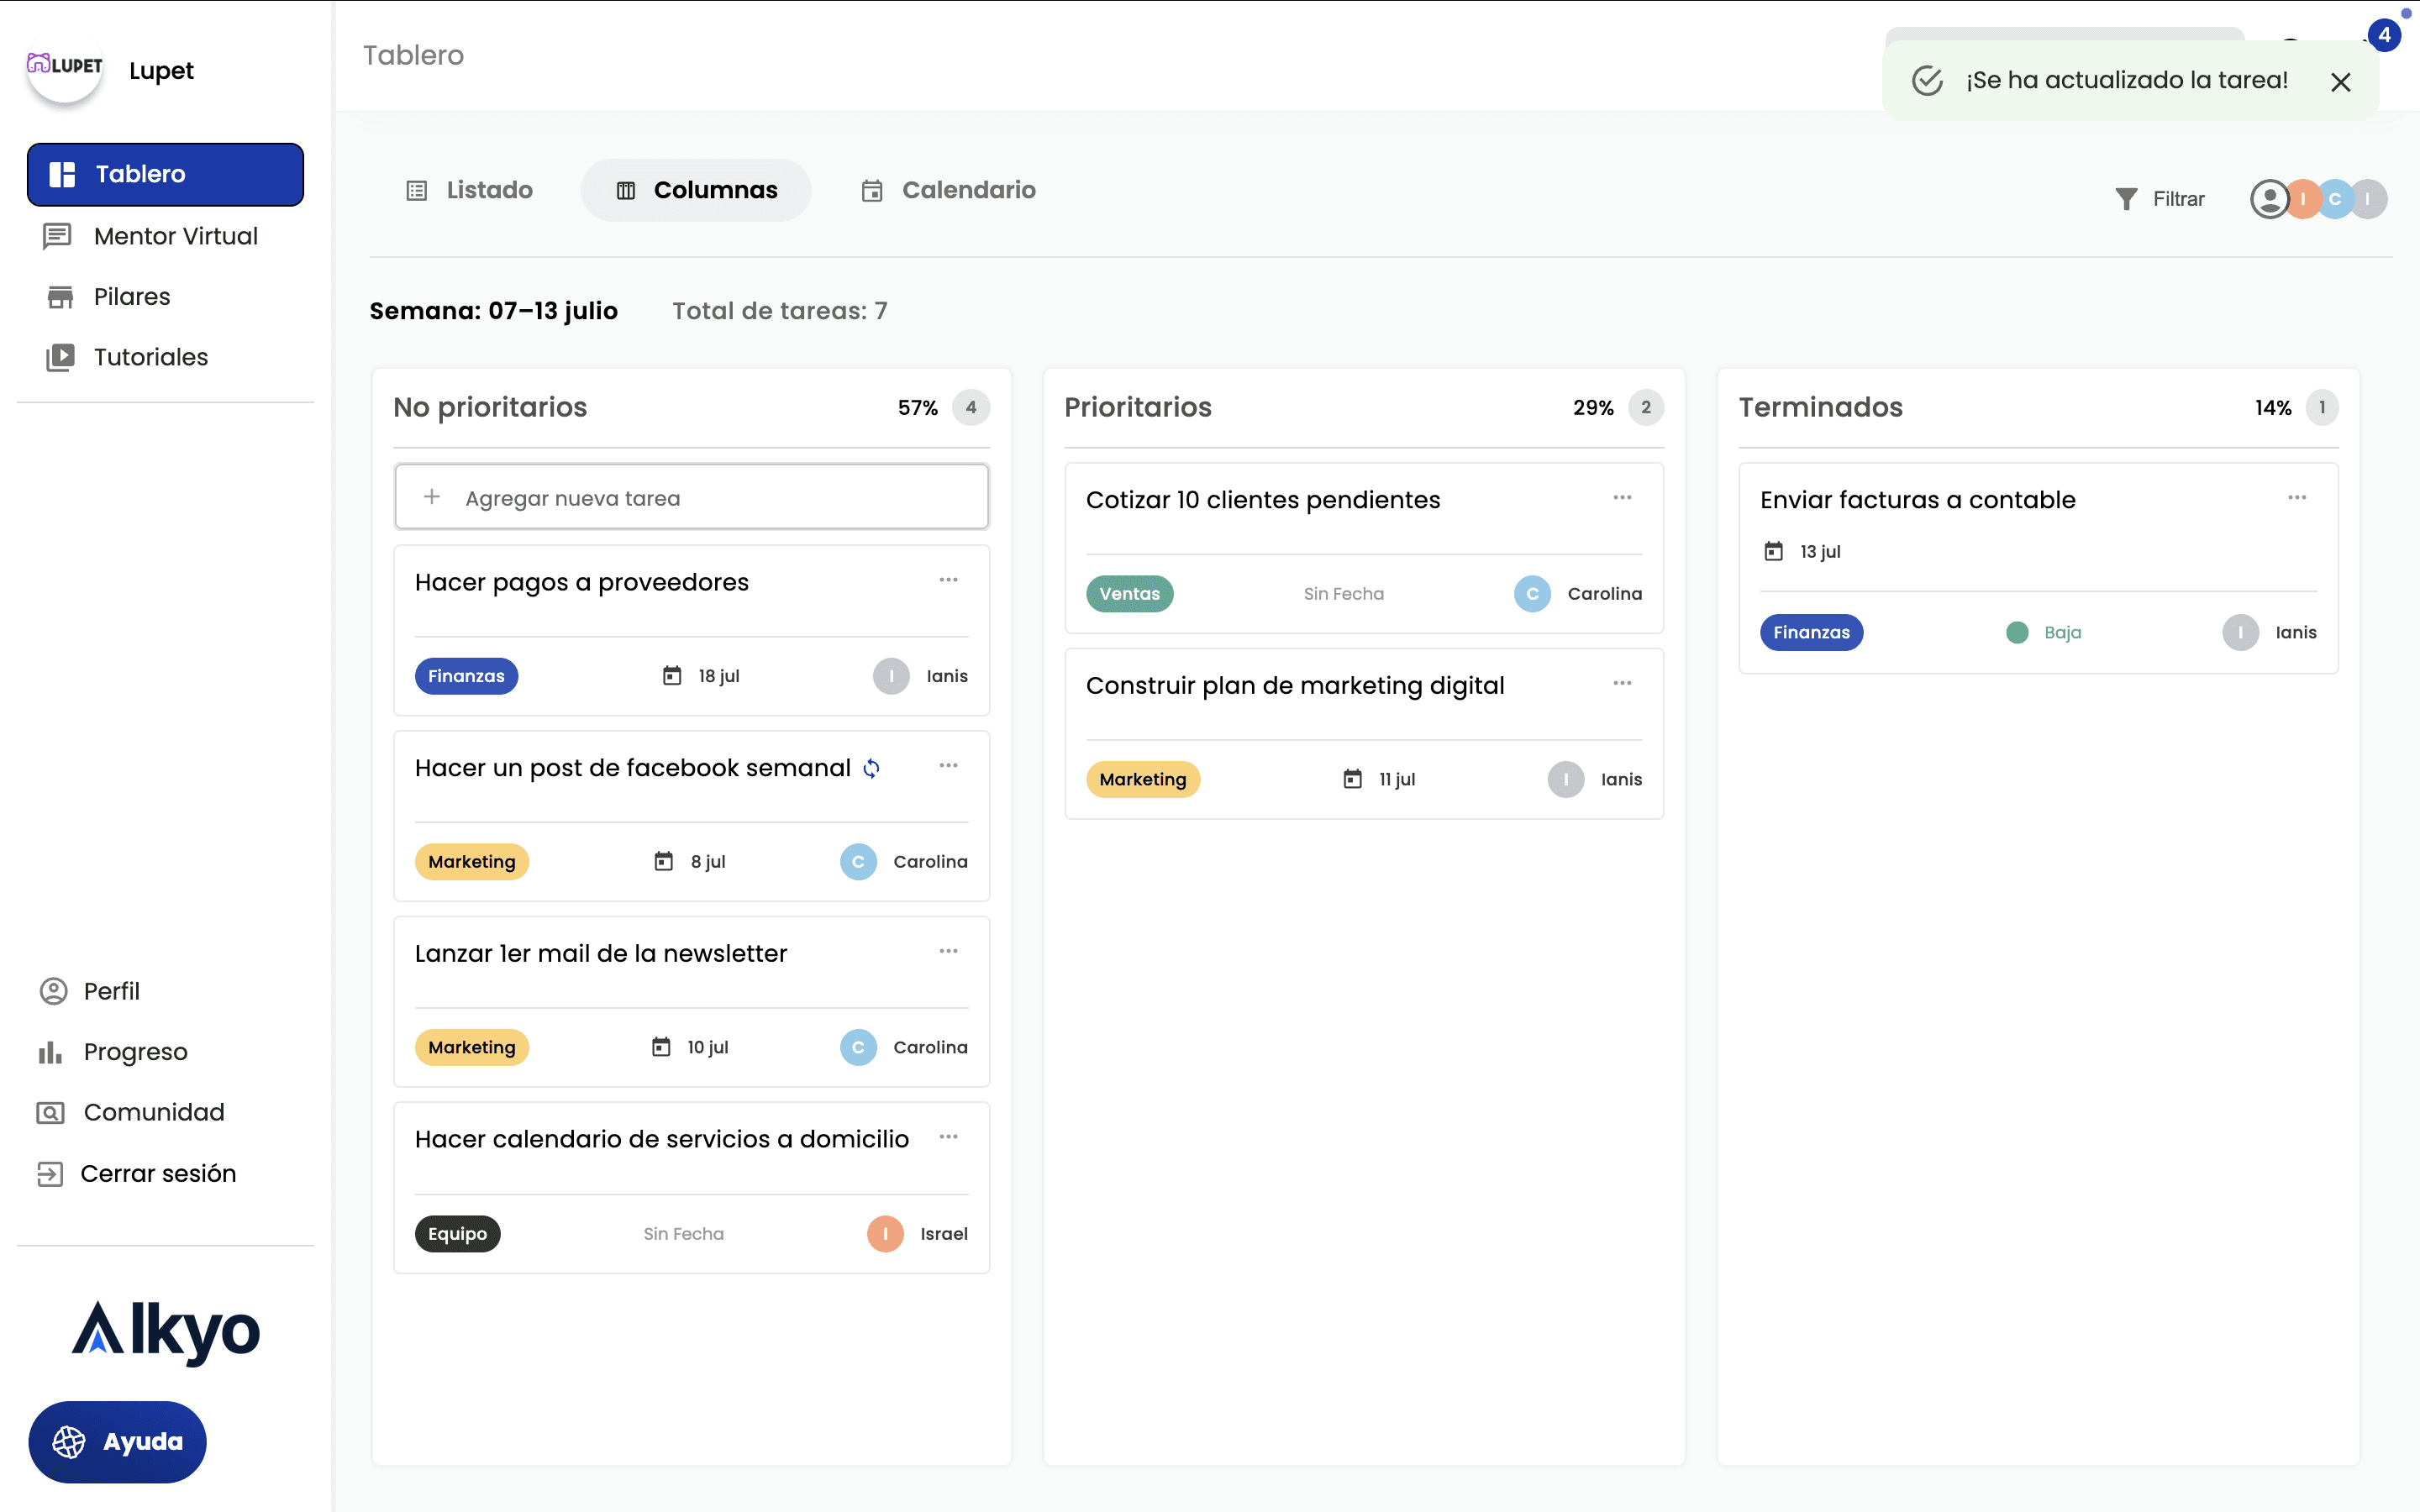Image resolution: width=2420 pixels, height=1512 pixels.
Task: Click Ianis avatar on marketing digital task
Action: [x=1566, y=779]
